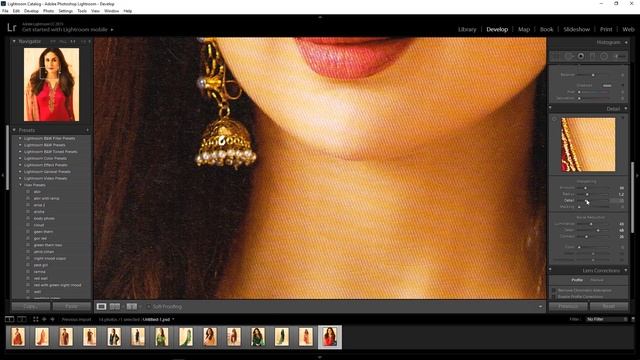The image size is (640, 360).
Task: Click the Previous button
Action: pos(568,306)
